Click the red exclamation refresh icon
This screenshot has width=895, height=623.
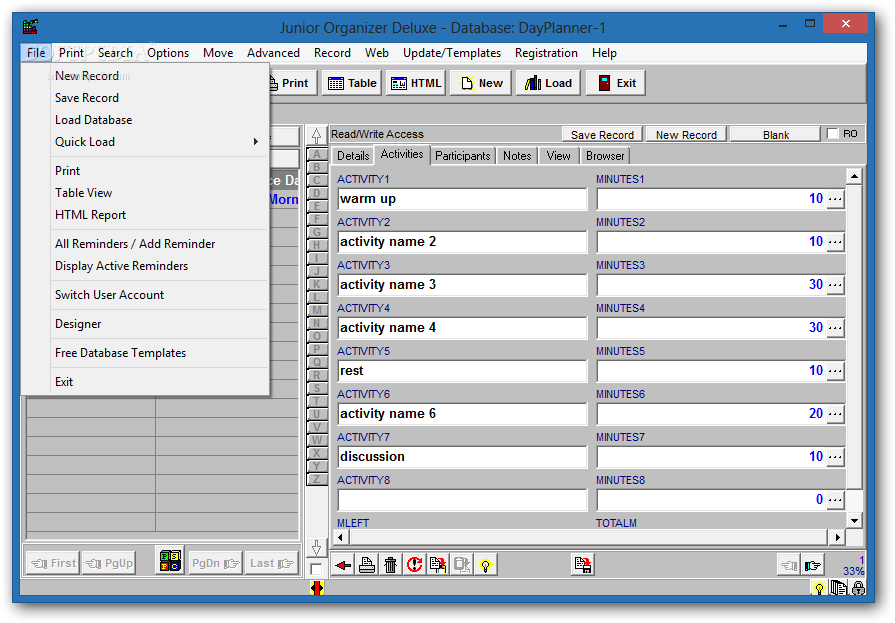coord(414,565)
